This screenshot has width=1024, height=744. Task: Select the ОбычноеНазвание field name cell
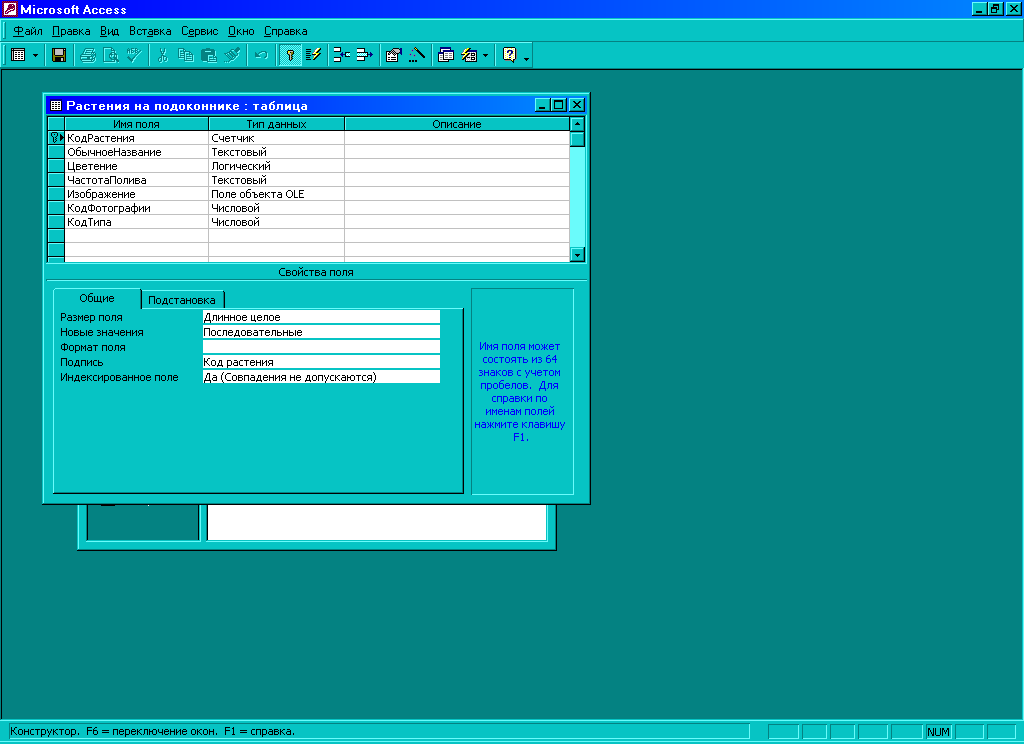[x=136, y=152]
